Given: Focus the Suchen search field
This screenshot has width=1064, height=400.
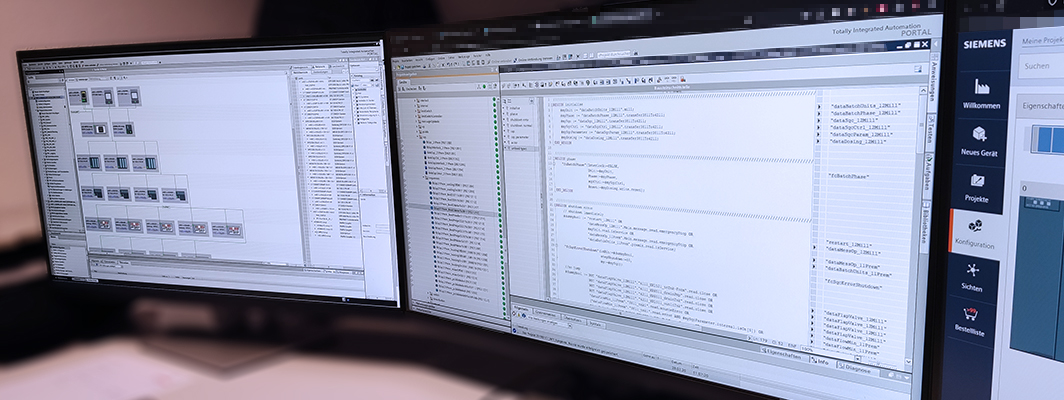Looking at the screenshot, I should click(x=1040, y=66).
